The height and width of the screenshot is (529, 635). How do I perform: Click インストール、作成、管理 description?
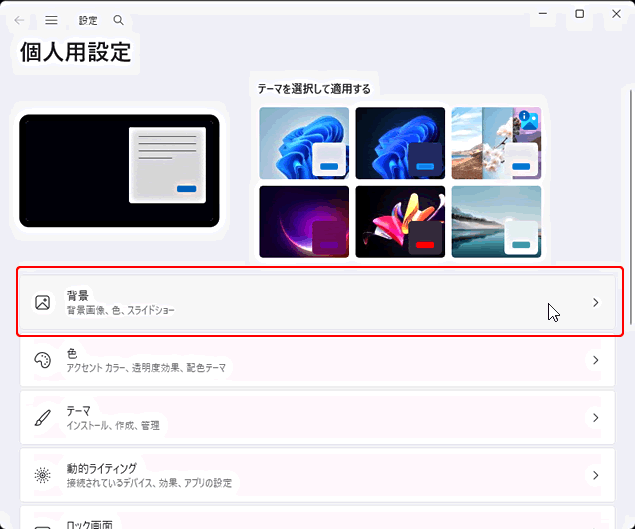coord(113,425)
